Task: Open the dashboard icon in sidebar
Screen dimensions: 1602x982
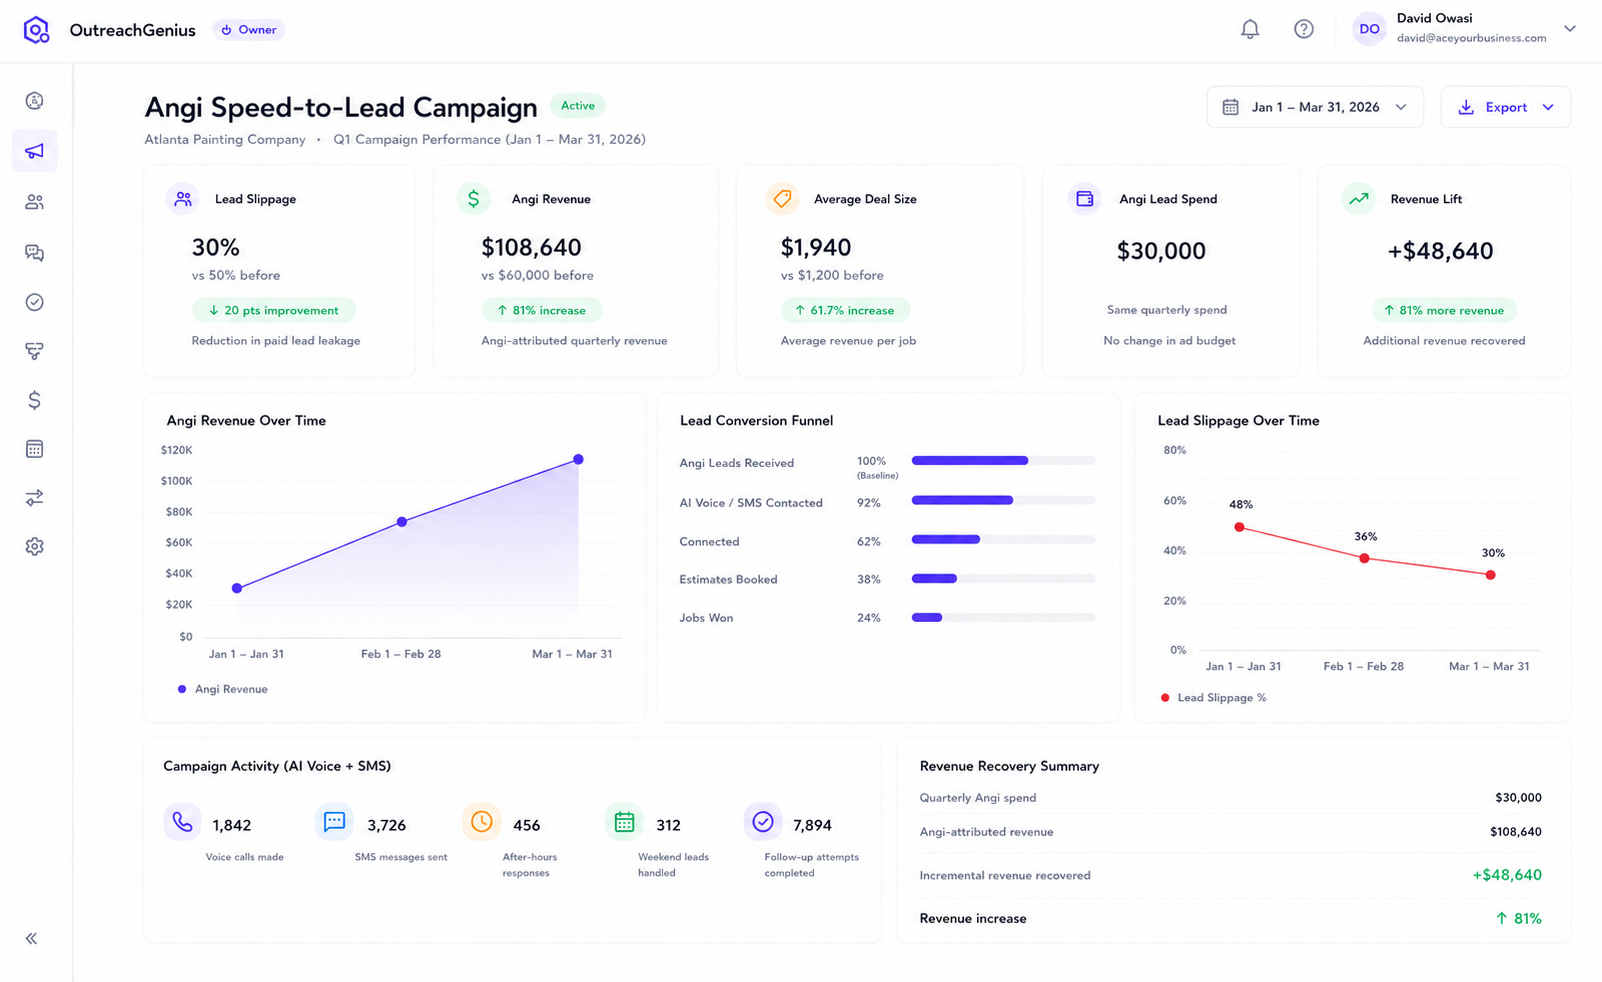Action: tap(35, 101)
